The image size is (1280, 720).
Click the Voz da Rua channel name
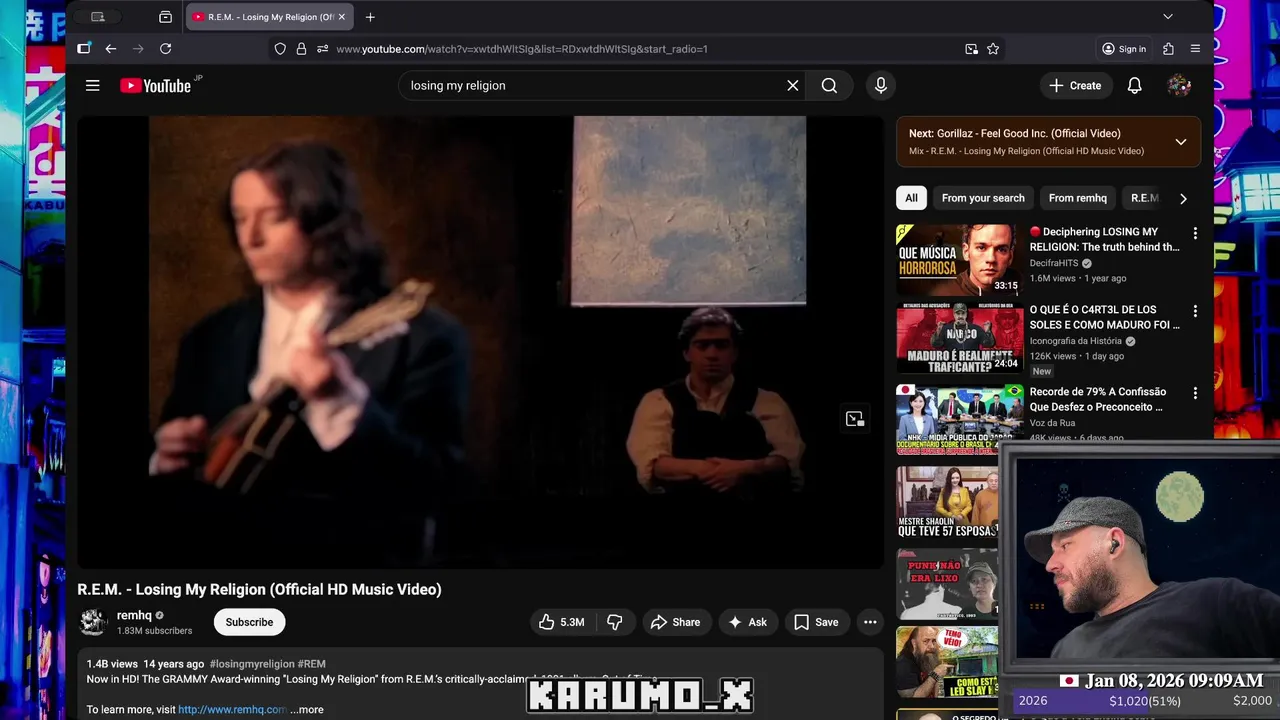[1052, 423]
